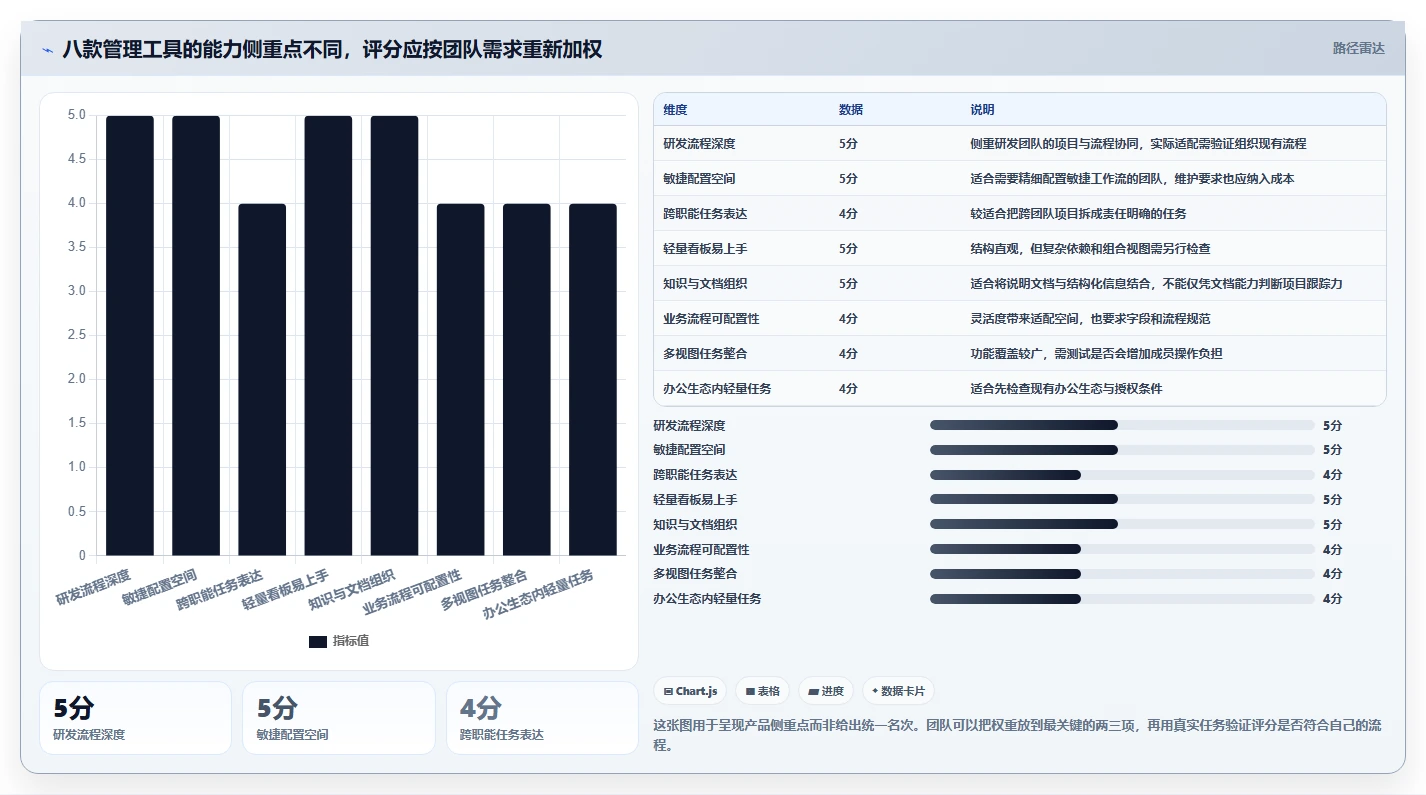Click the description starting 结构直观
The height and width of the screenshot is (795, 1426).
point(1090,249)
